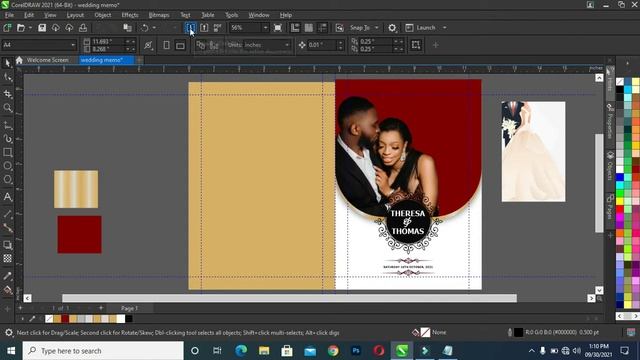Image resolution: width=640 pixels, height=360 pixels.
Task: Select the Drop Shadow tool
Action: (7, 245)
